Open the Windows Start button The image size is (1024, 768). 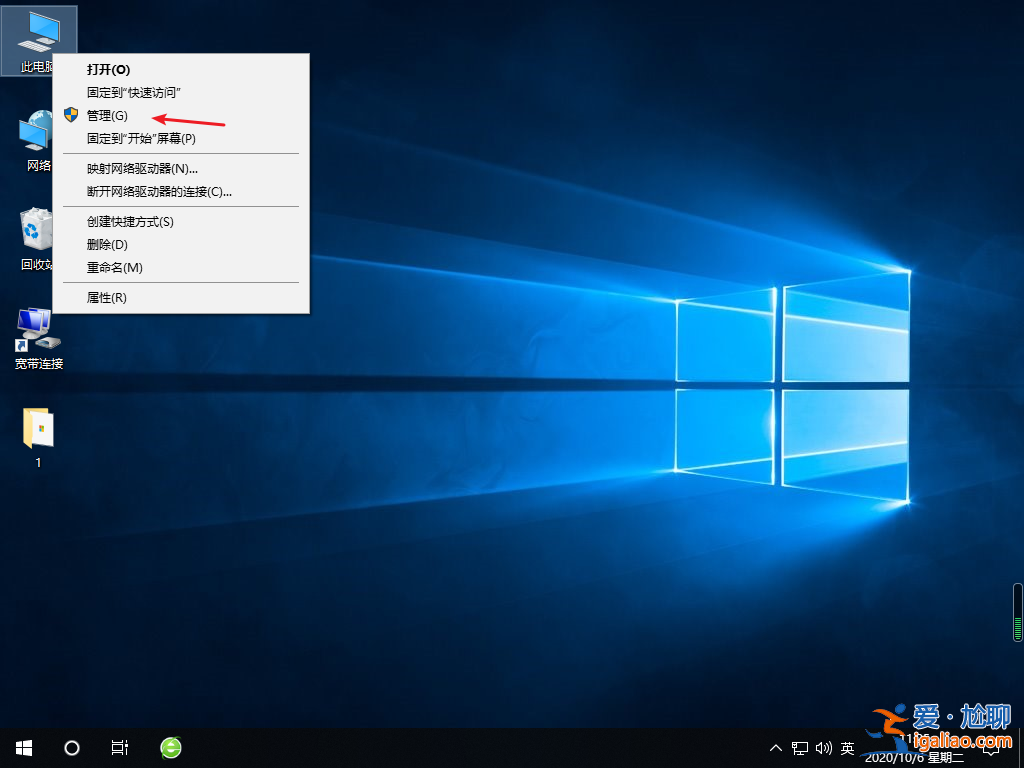coord(23,747)
